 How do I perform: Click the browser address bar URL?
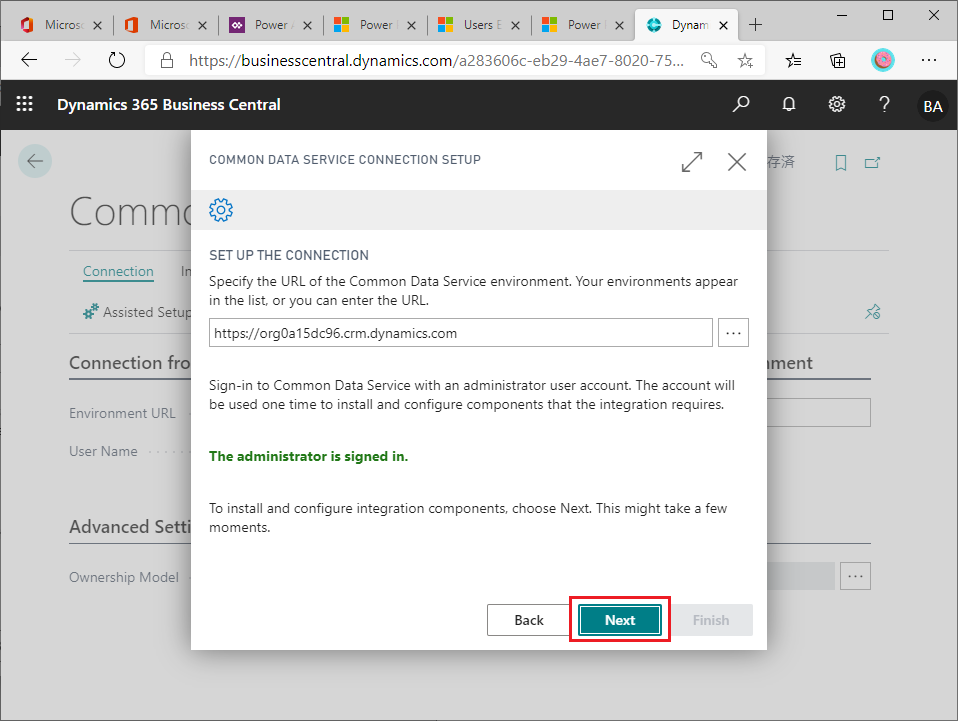pyautogui.click(x=436, y=60)
